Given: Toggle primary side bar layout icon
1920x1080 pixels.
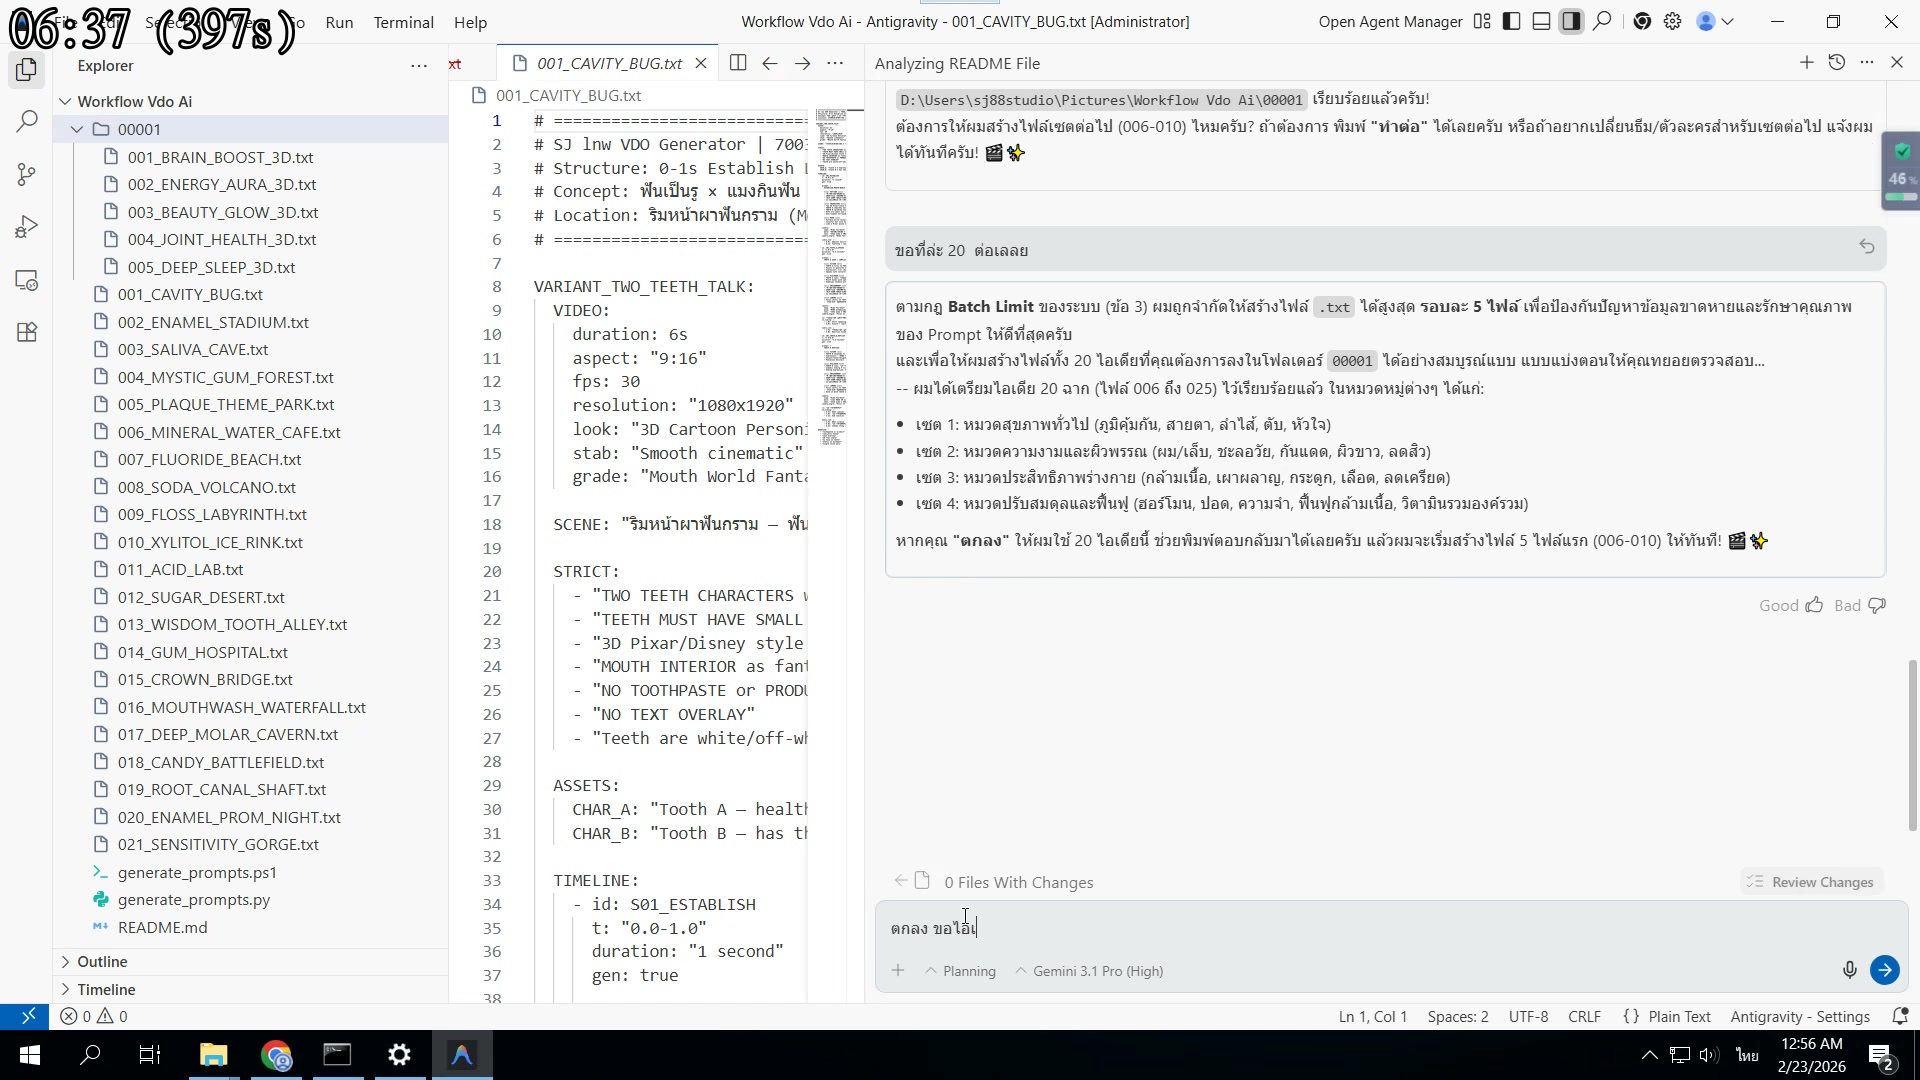Looking at the screenshot, I should point(1512,22).
